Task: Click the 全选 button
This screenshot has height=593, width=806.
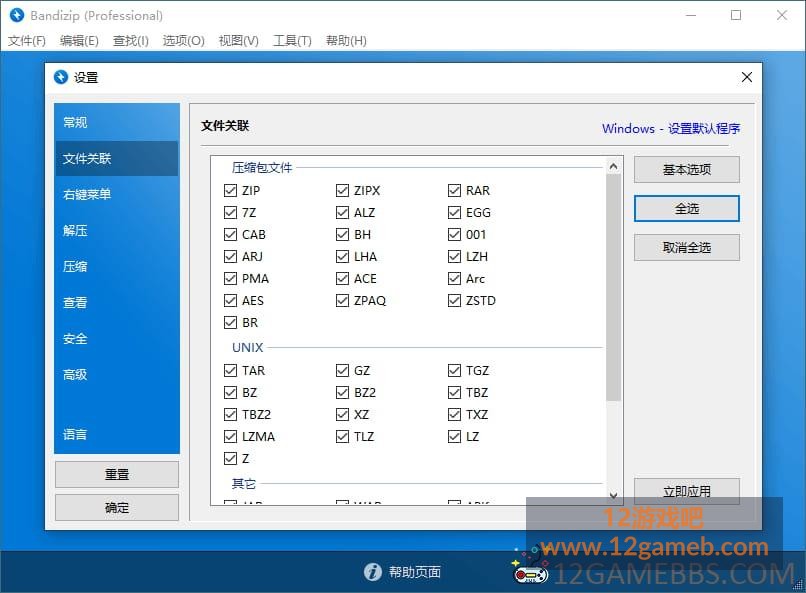Action: [x=687, y=209]
